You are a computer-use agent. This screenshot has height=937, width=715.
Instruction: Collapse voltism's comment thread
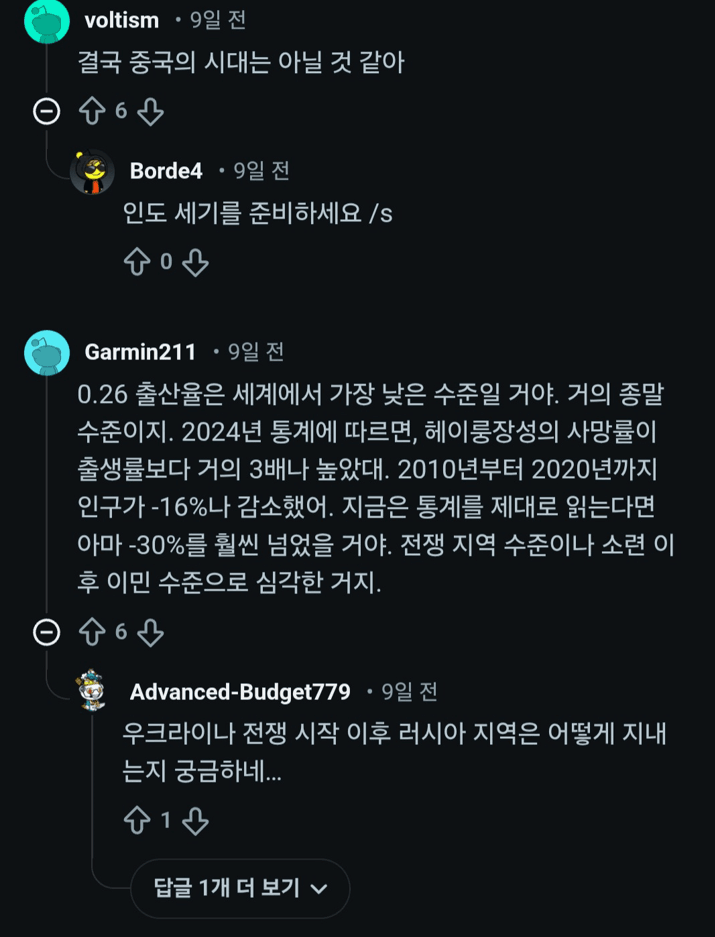[x=46, y=111]
